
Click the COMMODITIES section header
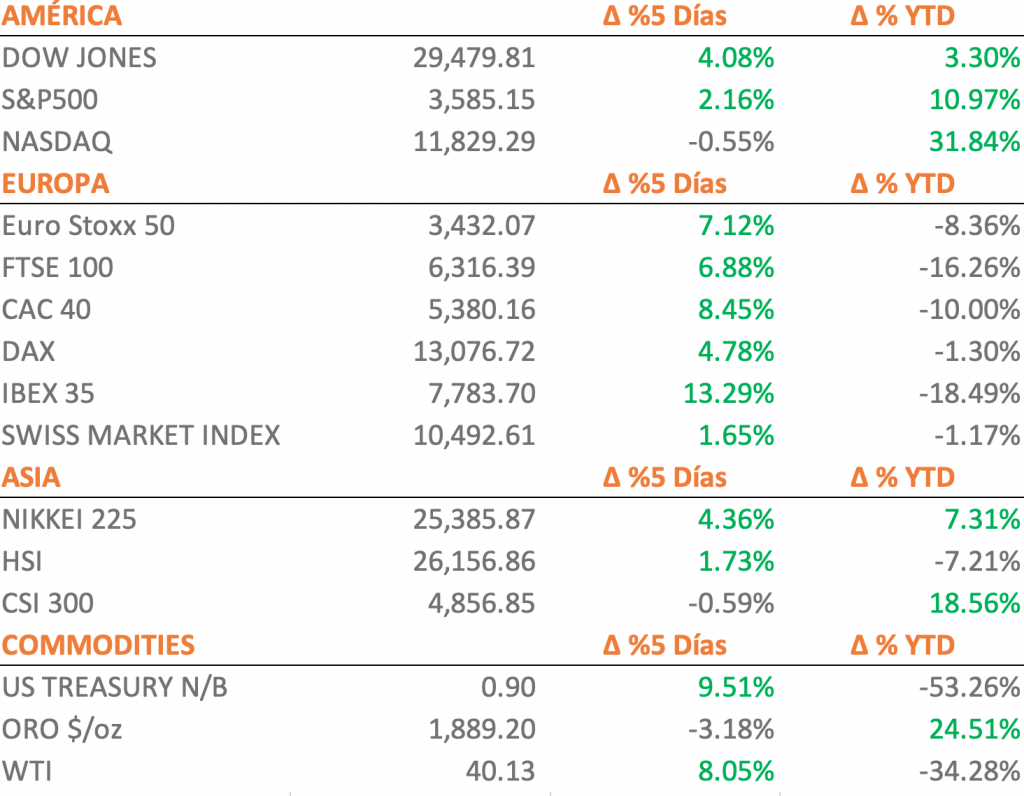[98, 645]
